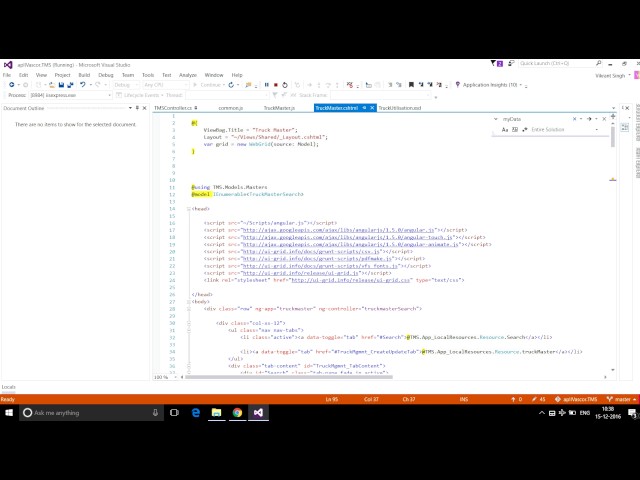This screenshot has width=640, height=480.
Task: Click the Save All icon
Action: (x=70, y=85)
